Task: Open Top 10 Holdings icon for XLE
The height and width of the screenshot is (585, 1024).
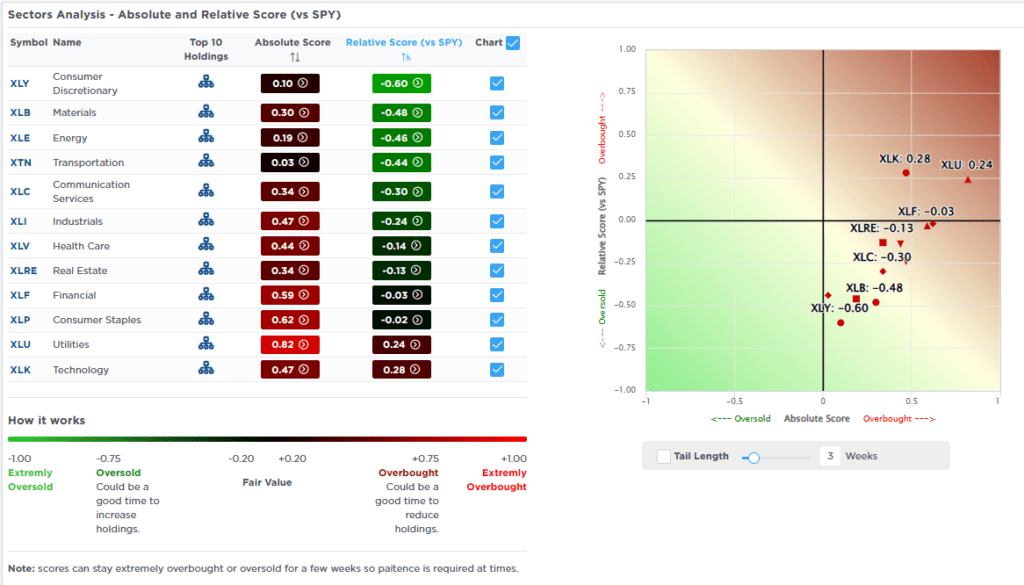Action: point(206,136)
